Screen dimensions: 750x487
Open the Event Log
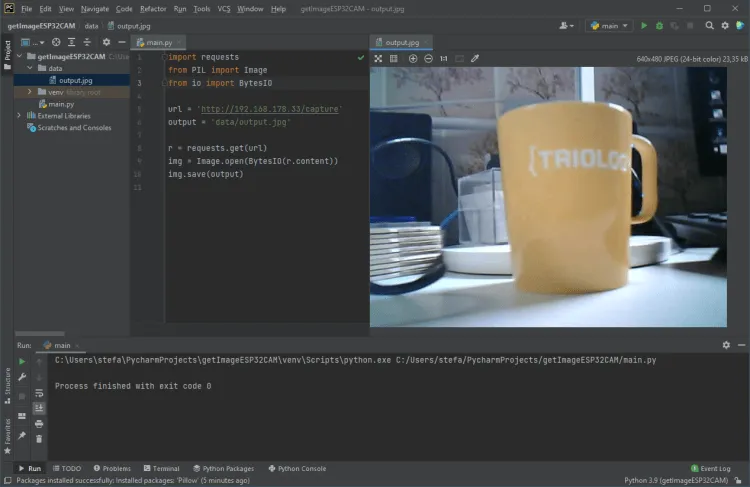pos(711,468)
